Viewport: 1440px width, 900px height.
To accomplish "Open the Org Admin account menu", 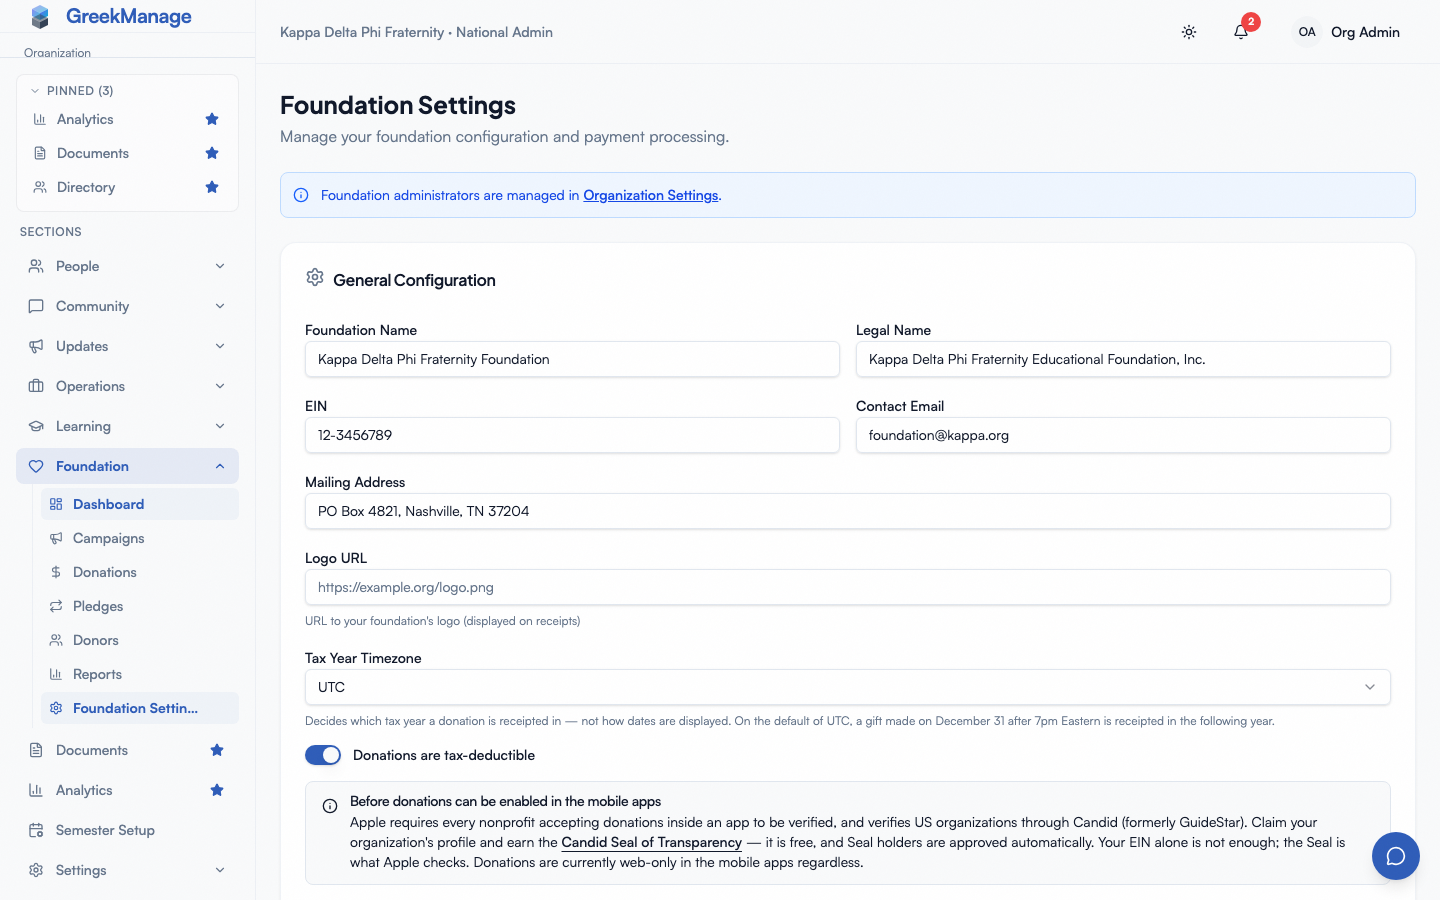I will [1346, 32].
